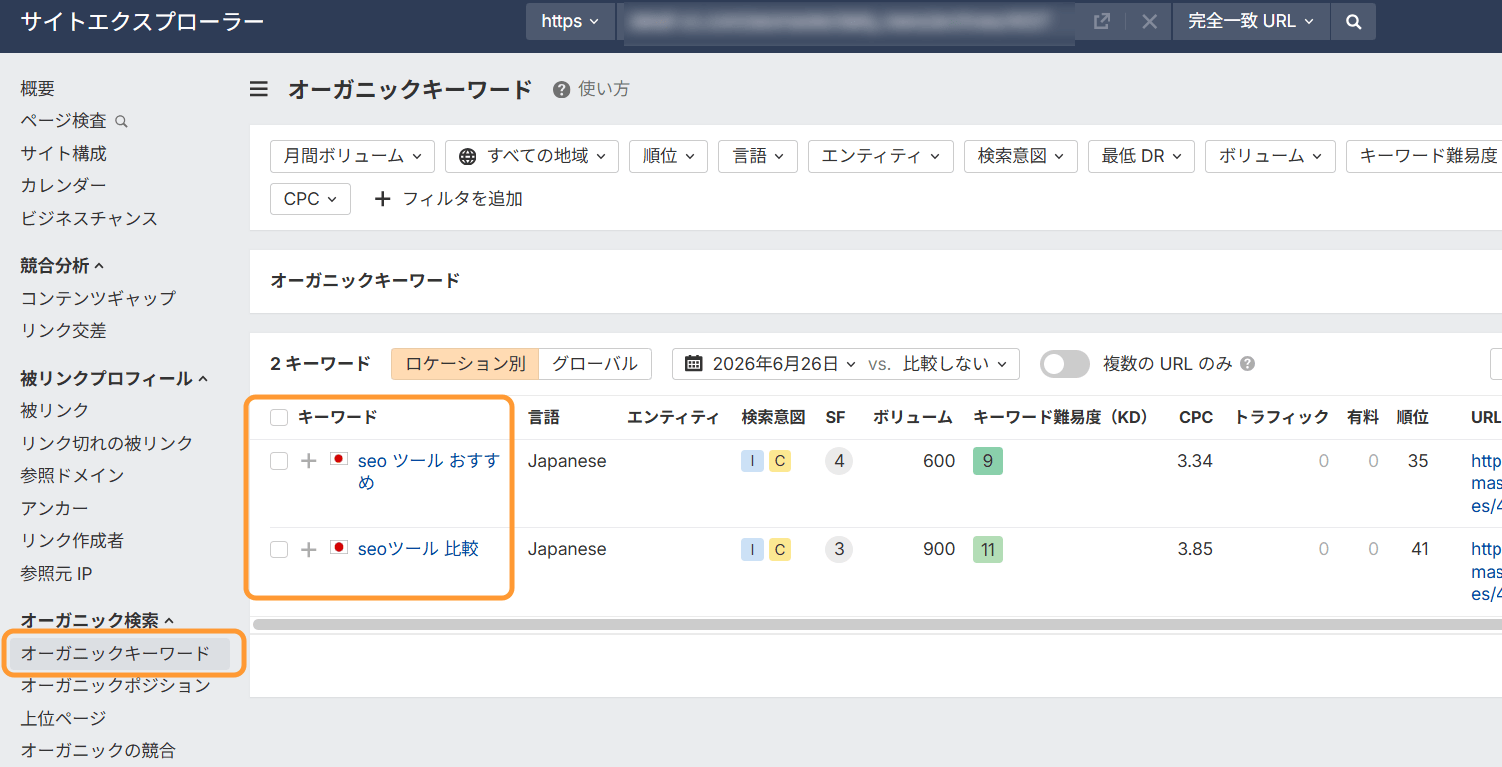Click the search magnifier button in top bar

[1353, 21]
